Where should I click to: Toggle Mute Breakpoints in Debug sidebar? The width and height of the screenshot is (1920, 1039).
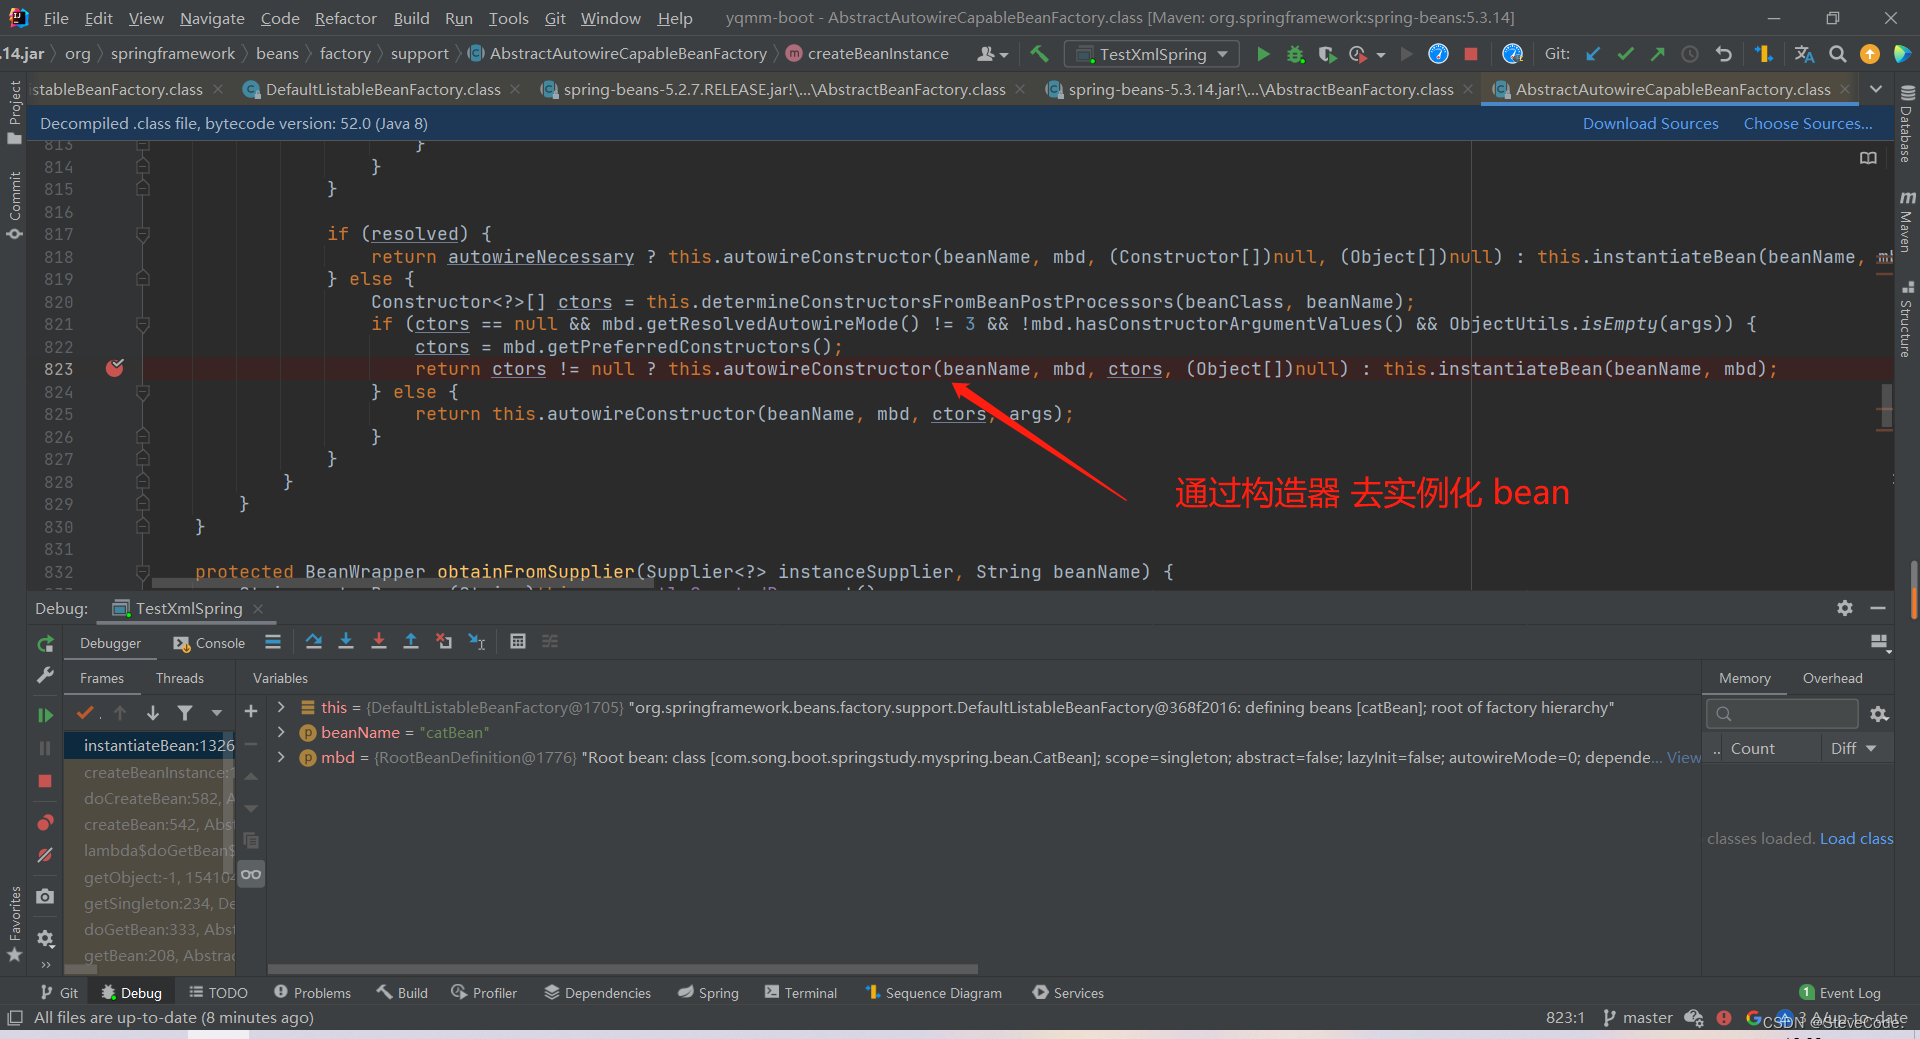pyautogui.click(x=45, y=856)
